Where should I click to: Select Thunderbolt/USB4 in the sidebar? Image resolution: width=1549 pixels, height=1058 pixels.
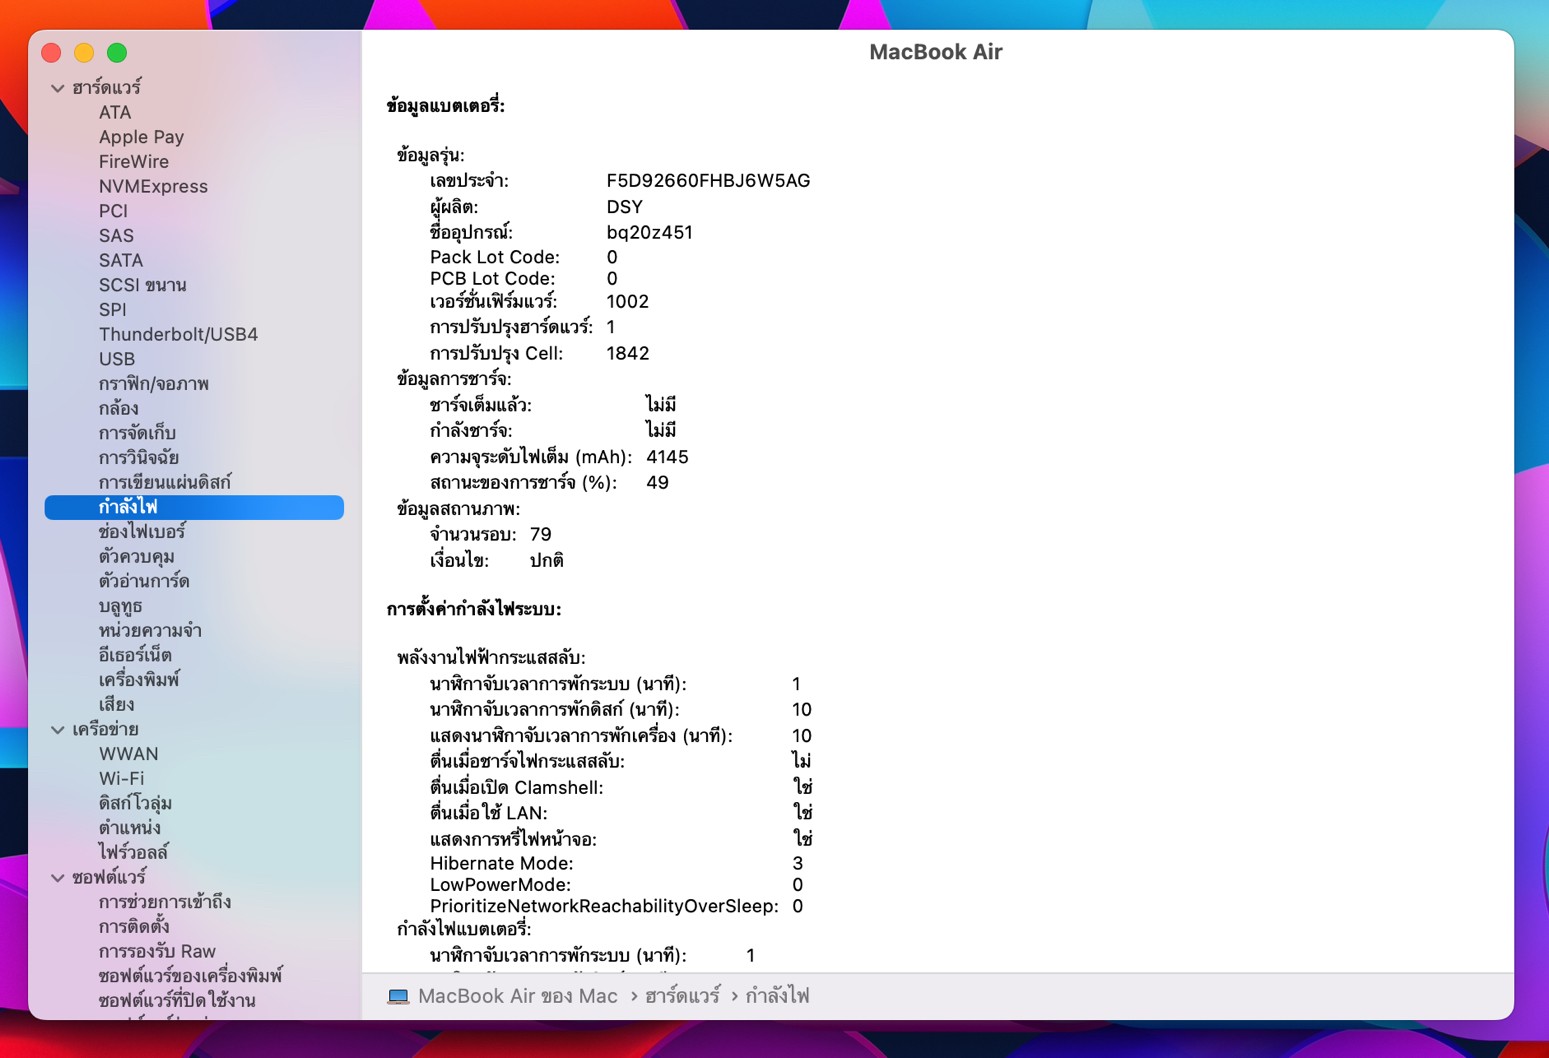pos(178,334)
